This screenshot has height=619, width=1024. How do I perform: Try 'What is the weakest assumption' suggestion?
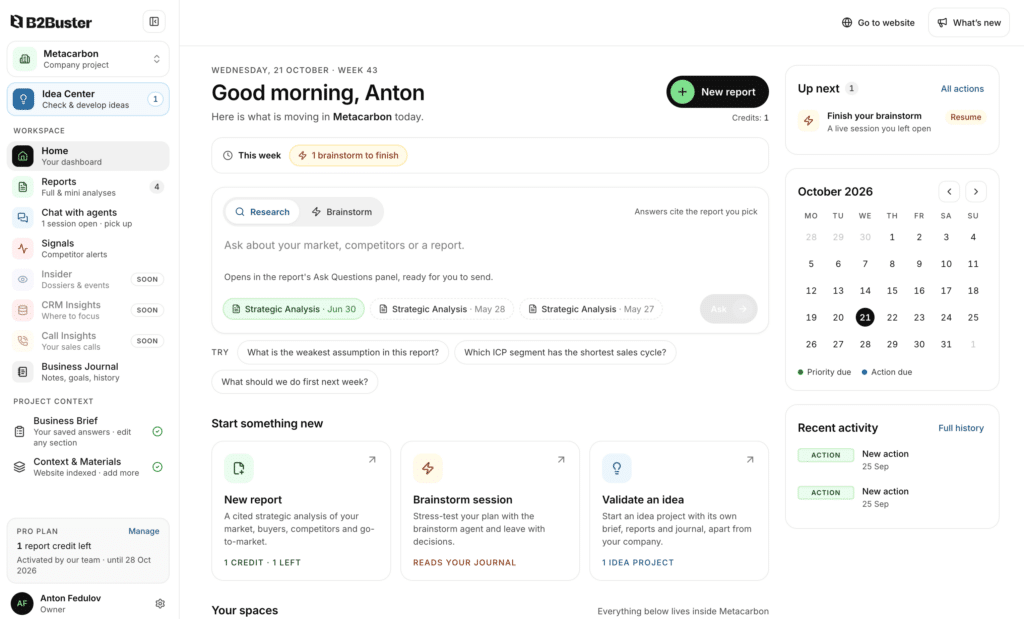[343, 352]
